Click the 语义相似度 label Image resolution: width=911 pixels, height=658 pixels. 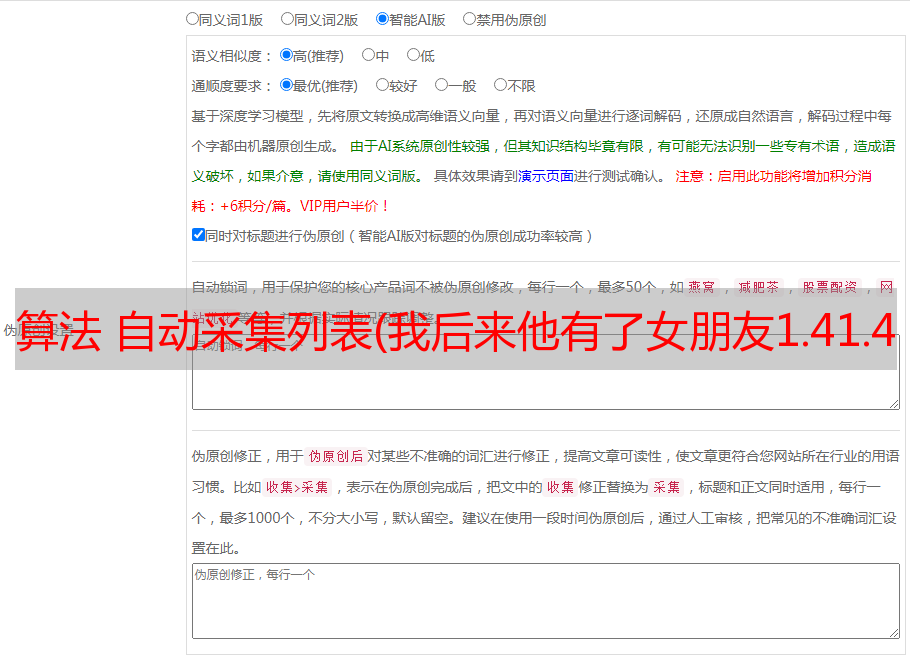(232, 56)
